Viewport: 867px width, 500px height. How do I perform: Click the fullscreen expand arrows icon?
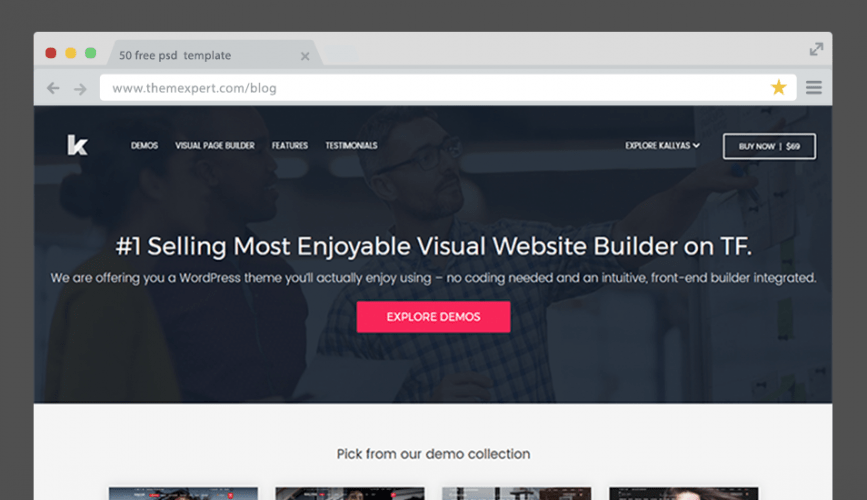click(x=816, y=49)
